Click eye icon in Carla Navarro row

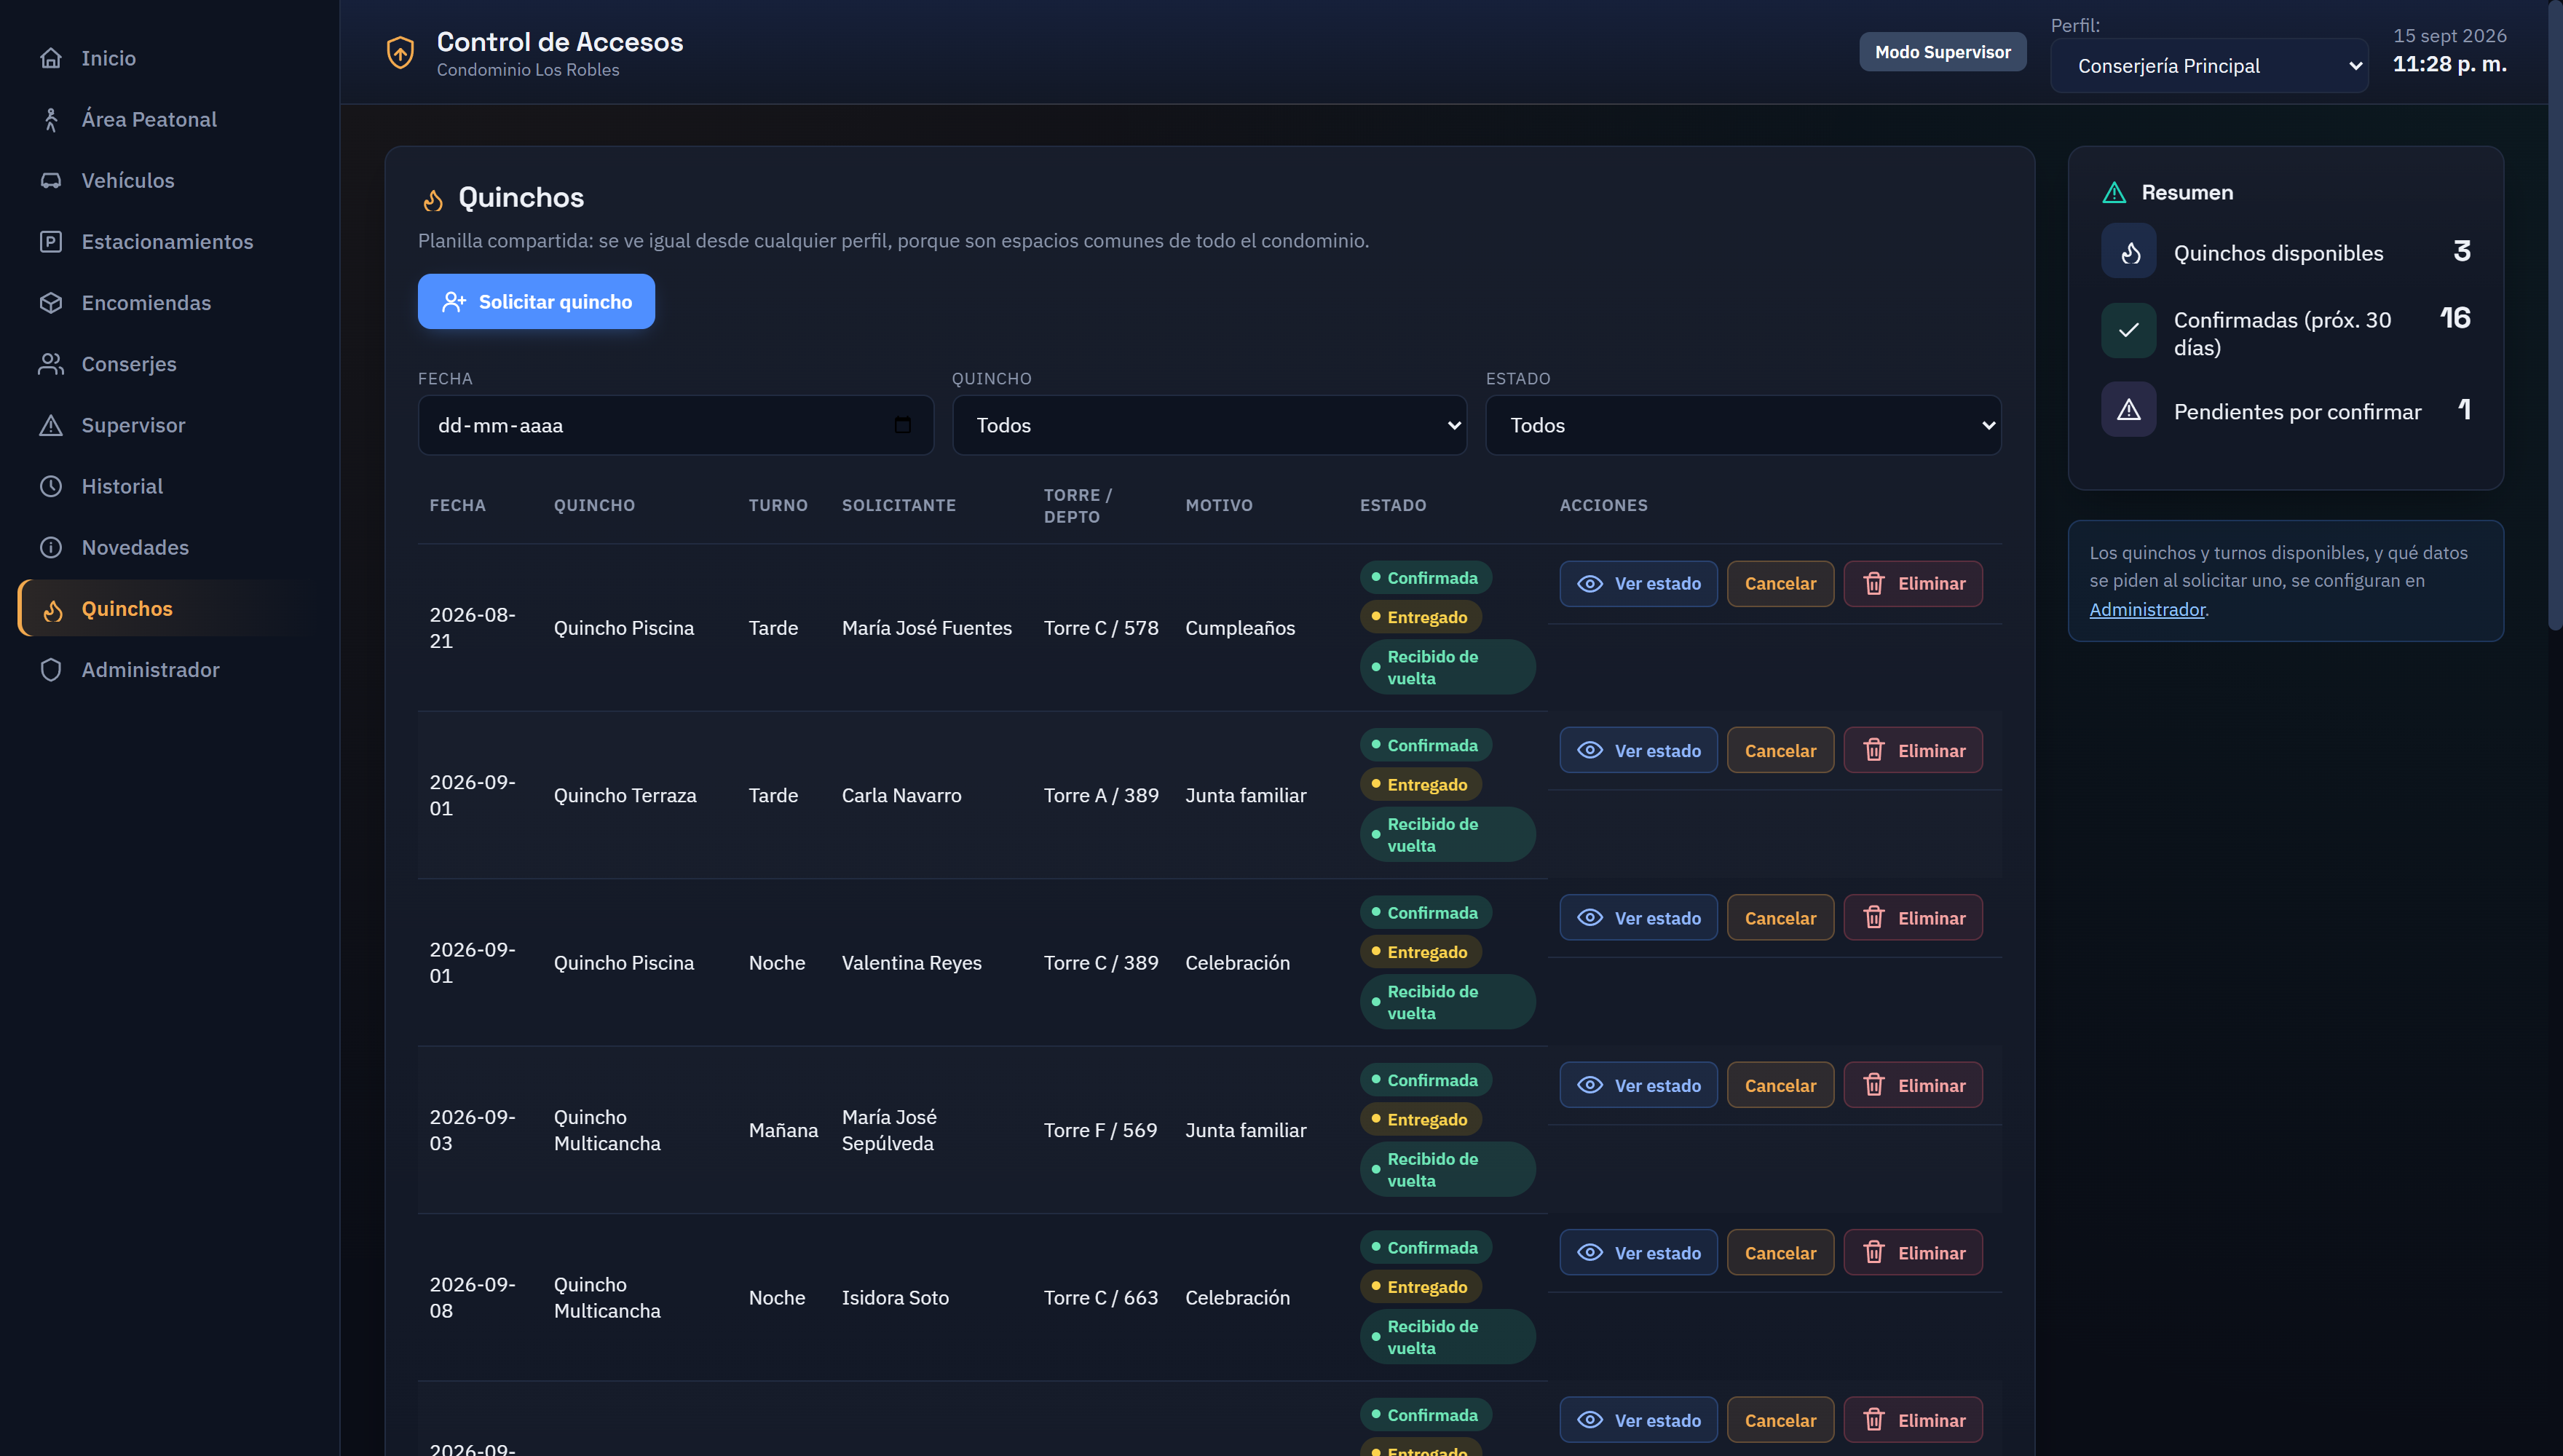pyautogui.click(x=1590, y=750)
